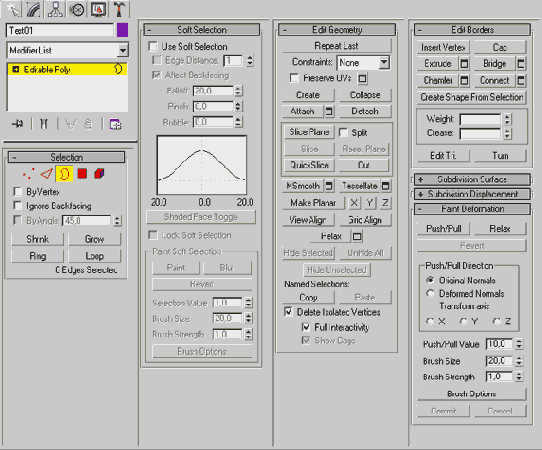Viewport: 542px width, 450px height.
Task: Expand the Subdivision Surface rollout
Action: tap(472, 179)
